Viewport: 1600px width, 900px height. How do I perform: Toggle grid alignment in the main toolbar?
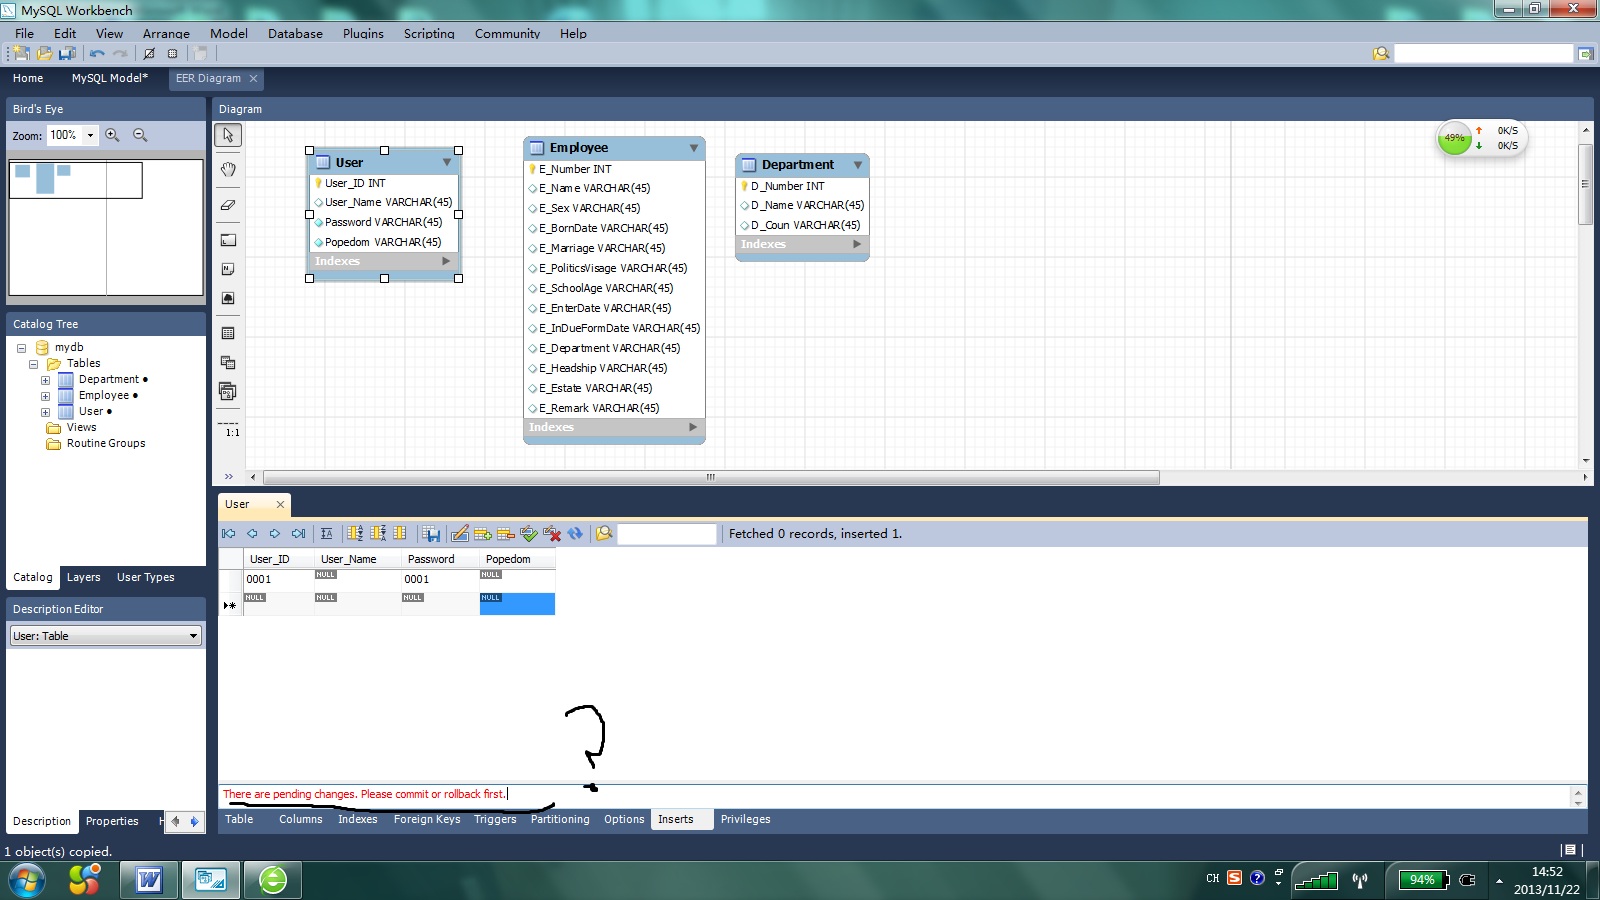click(x=172, y=54)
